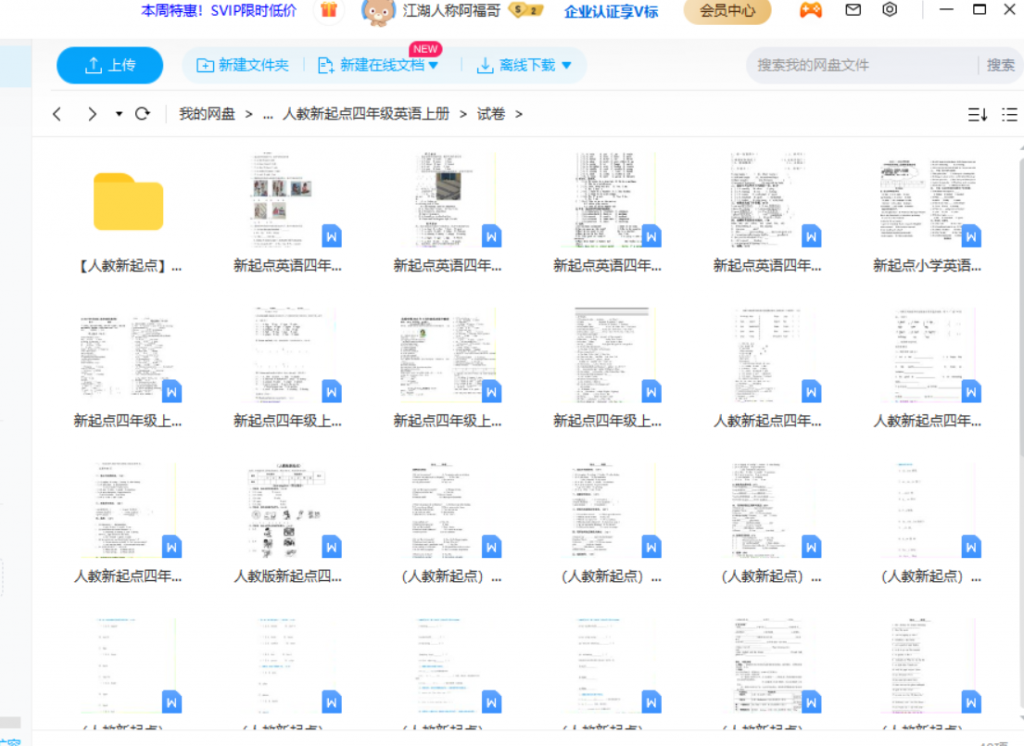Click the membership level badge
Screen dimensions: 1024x746
[526, 10]
